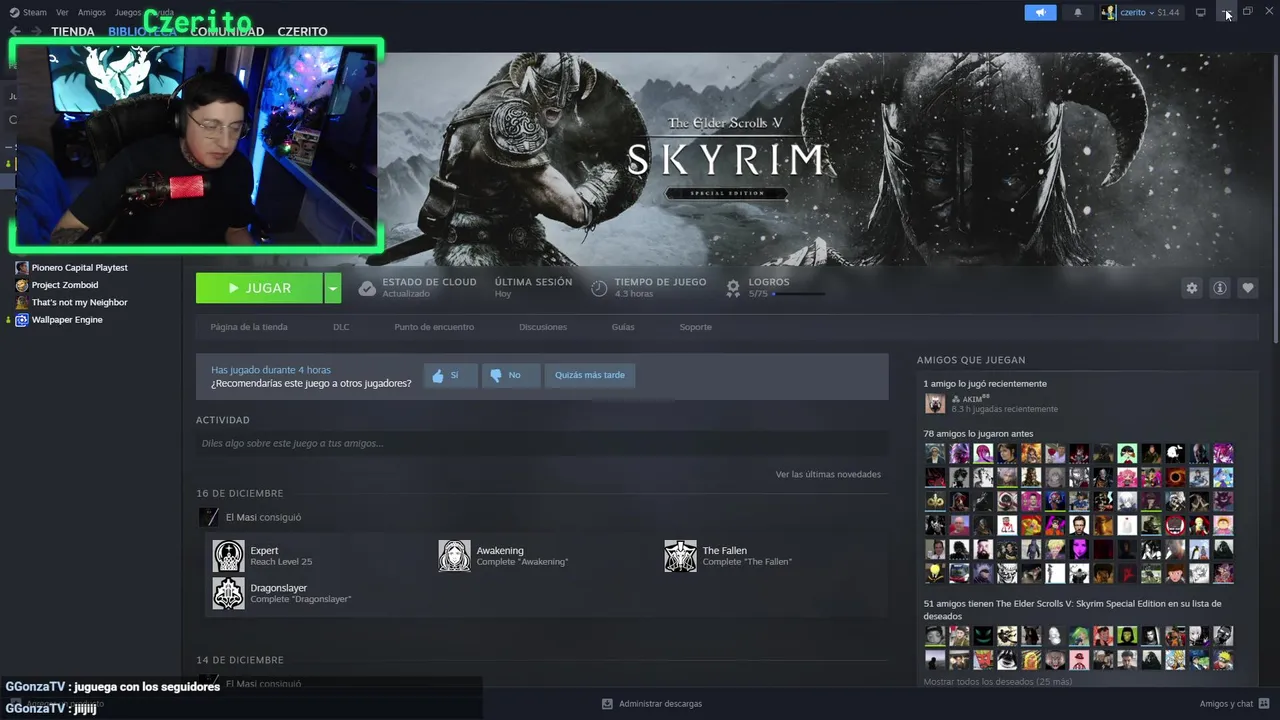Open Página de la tienda link
Image resolution: width=1280 pixels, height=720 pixels.
click(249, 327)
